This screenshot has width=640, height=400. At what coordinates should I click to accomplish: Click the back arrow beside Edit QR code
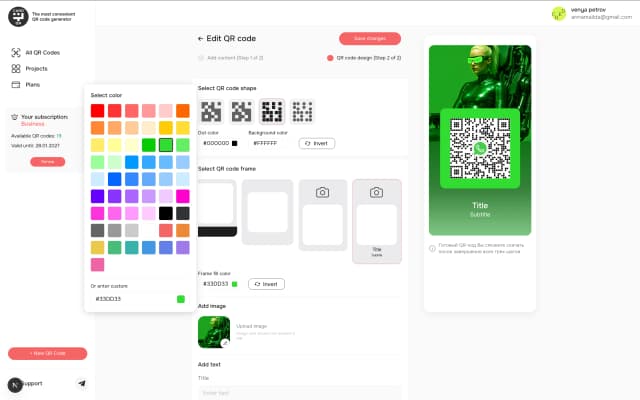click(201, 38)
